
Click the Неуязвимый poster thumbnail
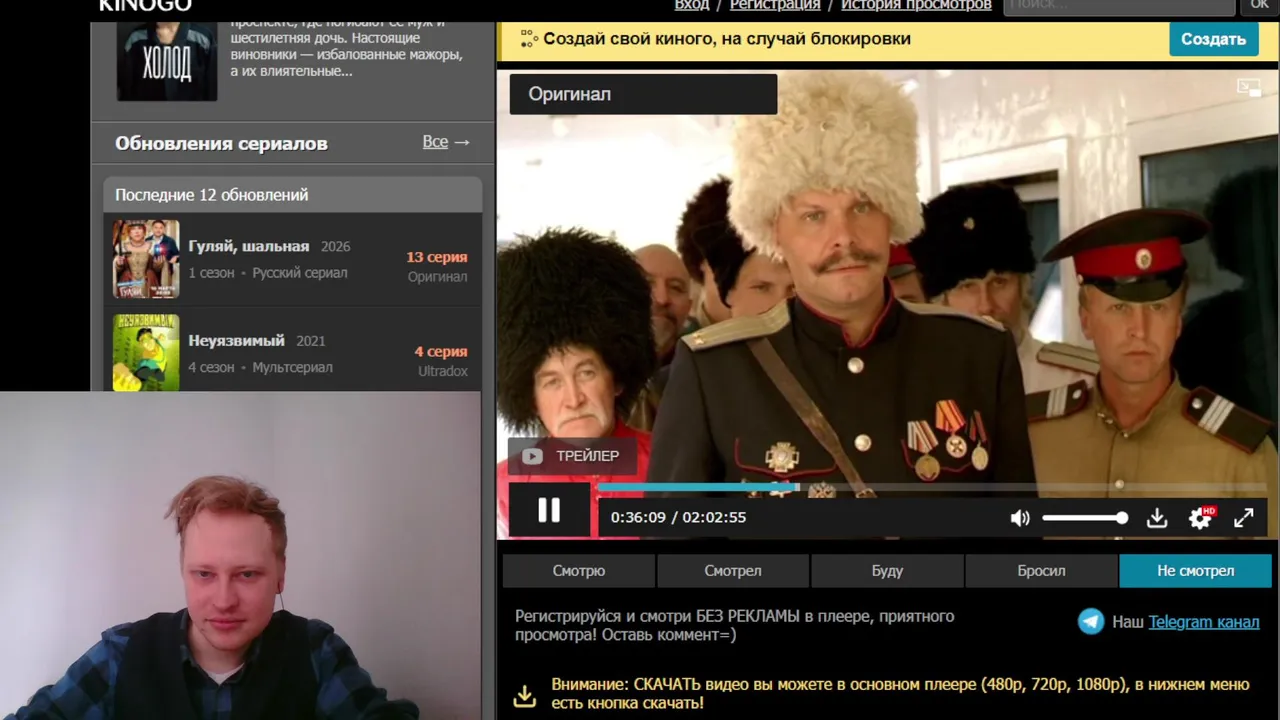146,352
